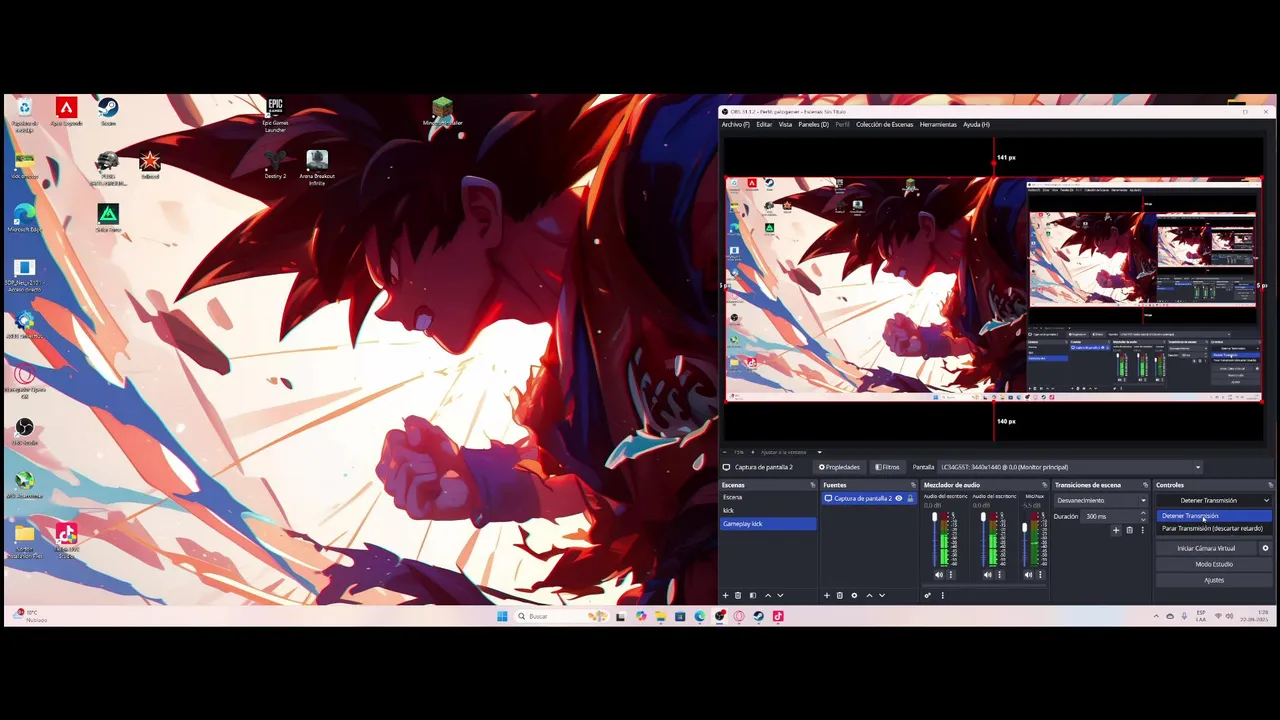Open Paneles menu
Image resolution: width=1280 pixels, height=720 pixels.
coord(813,124)
